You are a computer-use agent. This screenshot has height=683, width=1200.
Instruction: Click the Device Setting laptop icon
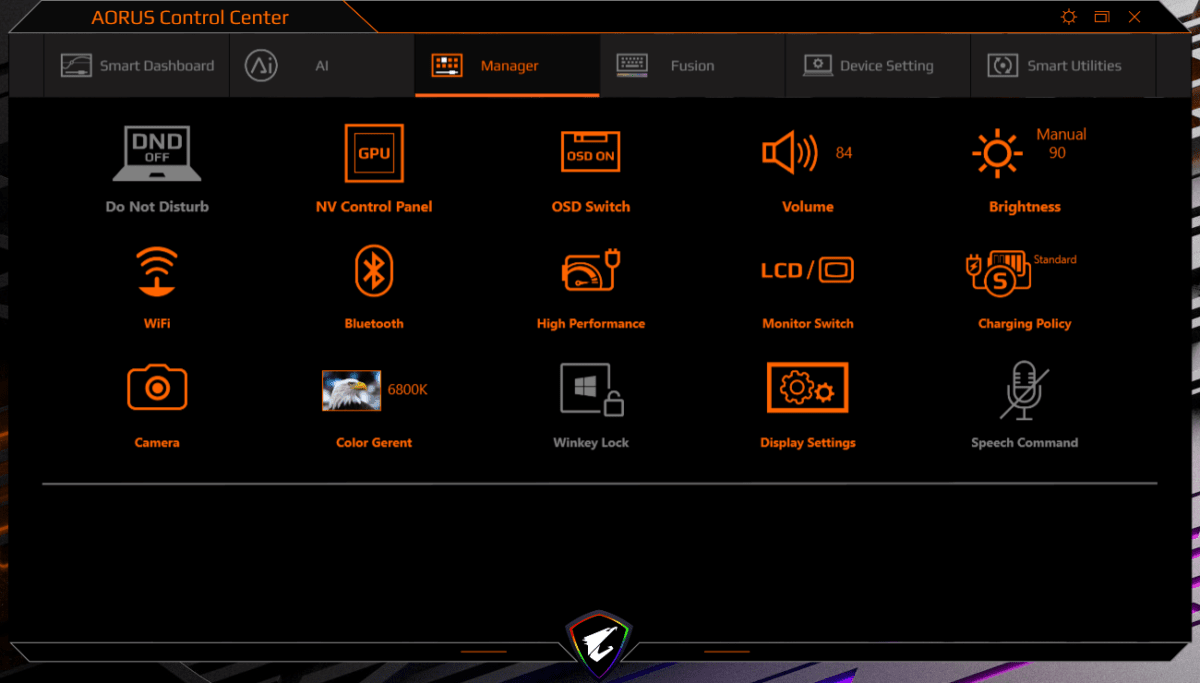pyautogui.click(x=818, y=66)
